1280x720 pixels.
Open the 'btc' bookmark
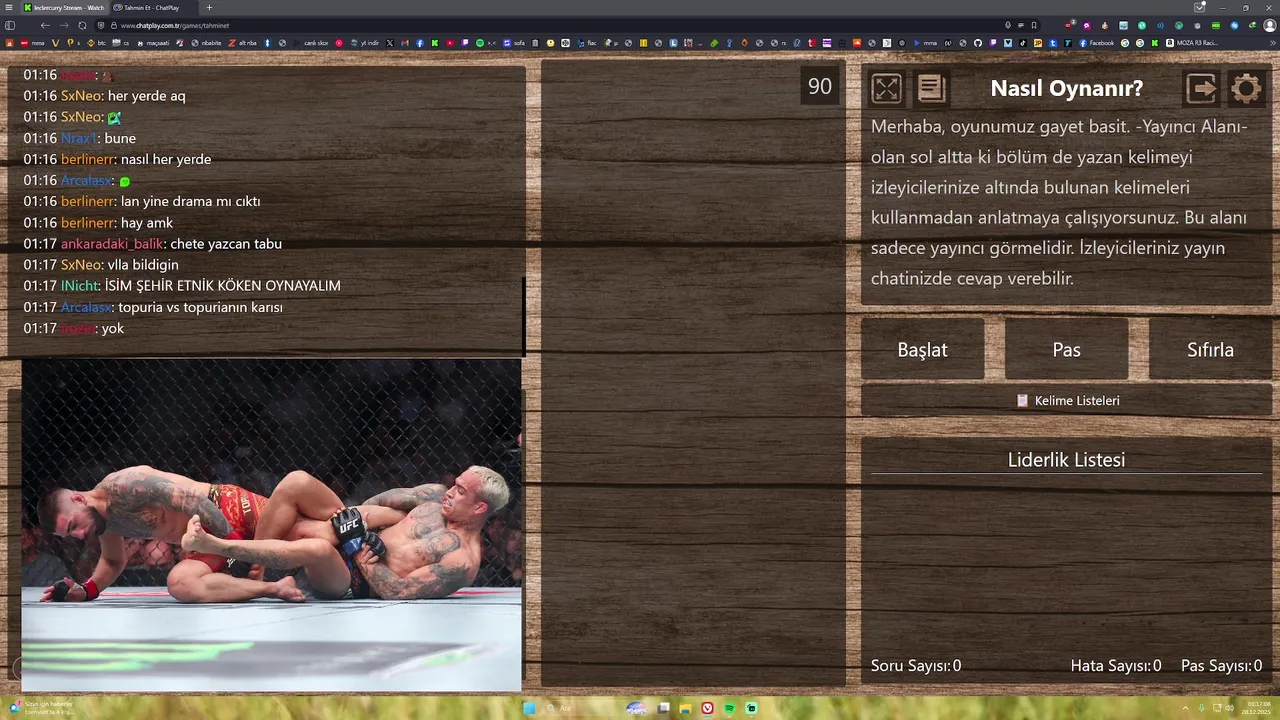click(96, 43)
